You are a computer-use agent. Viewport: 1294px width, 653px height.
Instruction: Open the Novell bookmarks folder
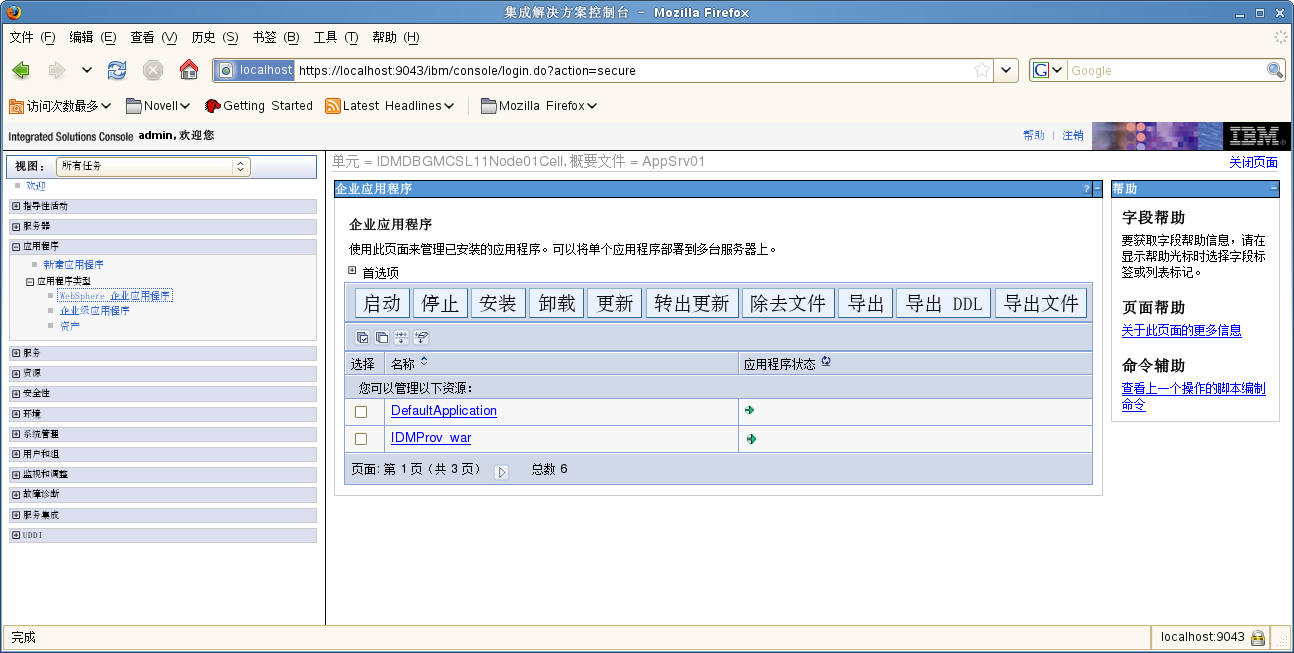[x=158, y=106]
